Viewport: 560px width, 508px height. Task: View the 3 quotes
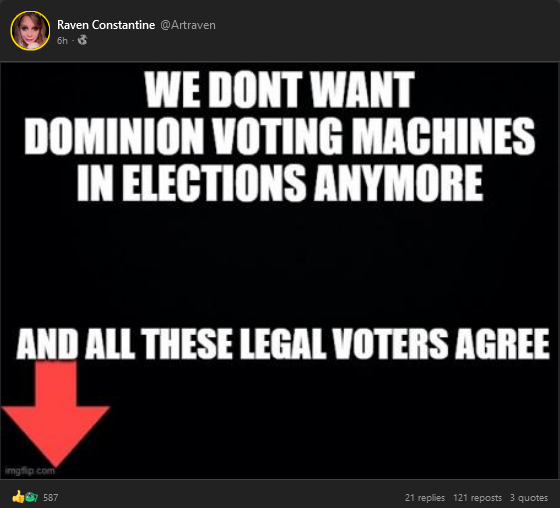click(x=529, y=498)
